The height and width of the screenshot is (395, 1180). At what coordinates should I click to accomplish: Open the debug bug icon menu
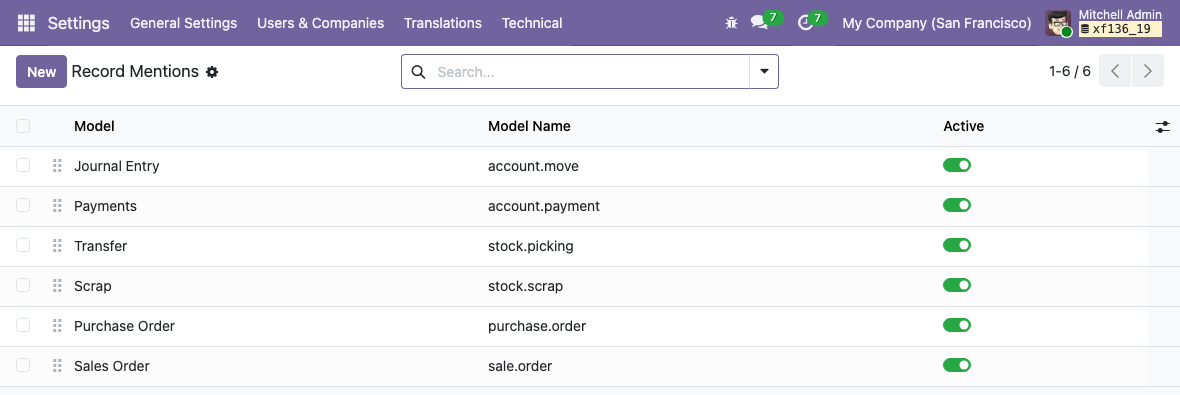point(731,23)
